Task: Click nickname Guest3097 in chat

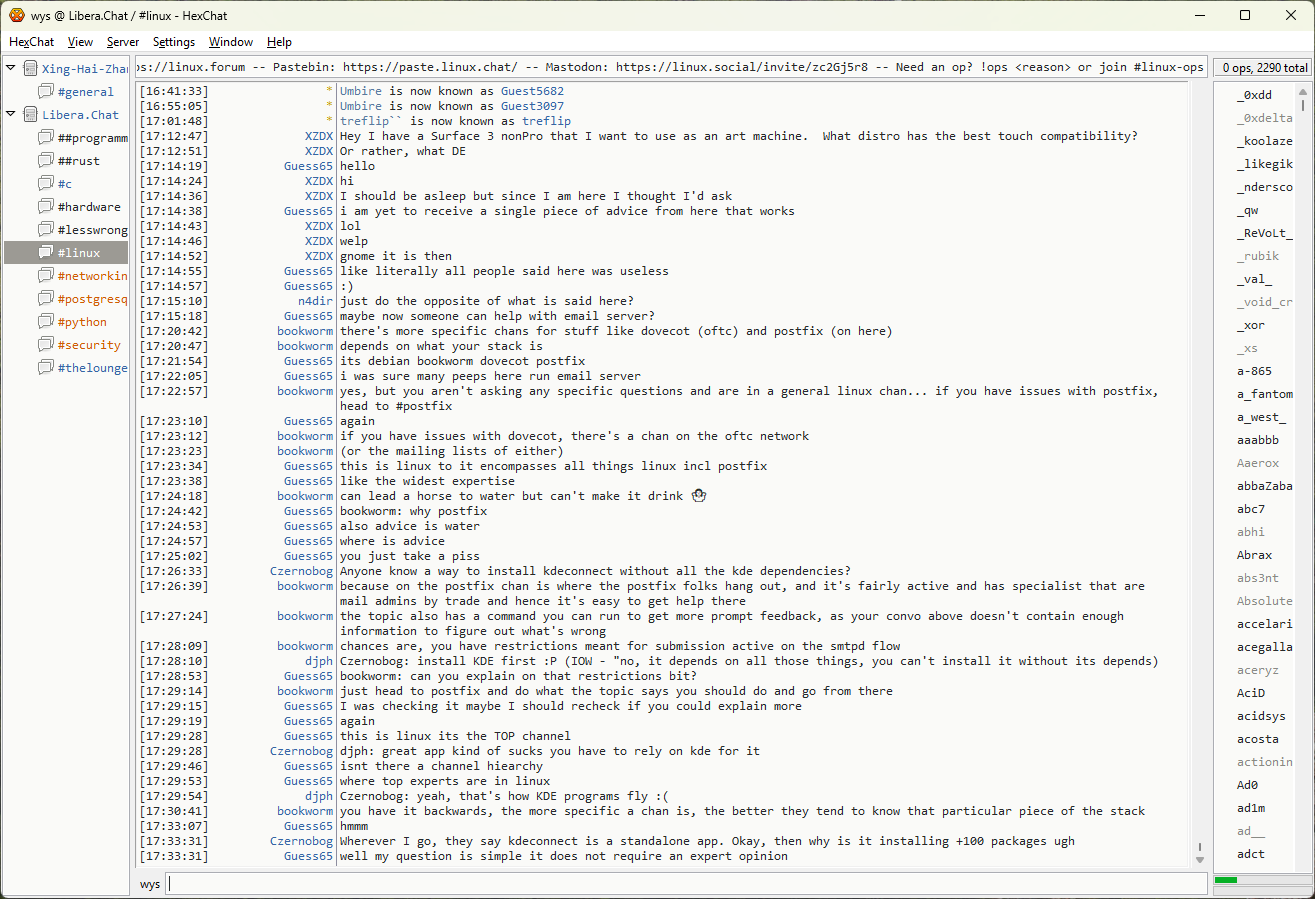Action: click(532, 106)
